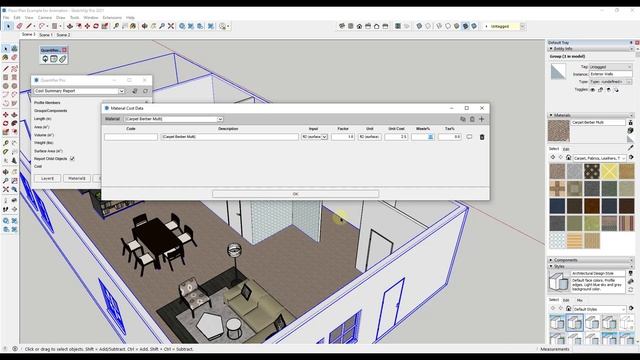Choose the Line pencil tool in top toolbar

[x=29, y=26]
